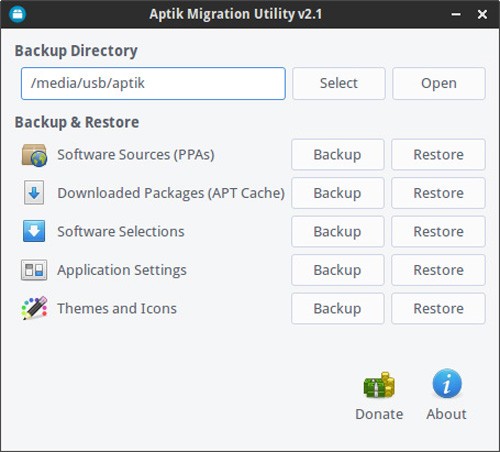500x452 pixels.
Task: Restore Application Settings
Action: click(x=438, y=270)
